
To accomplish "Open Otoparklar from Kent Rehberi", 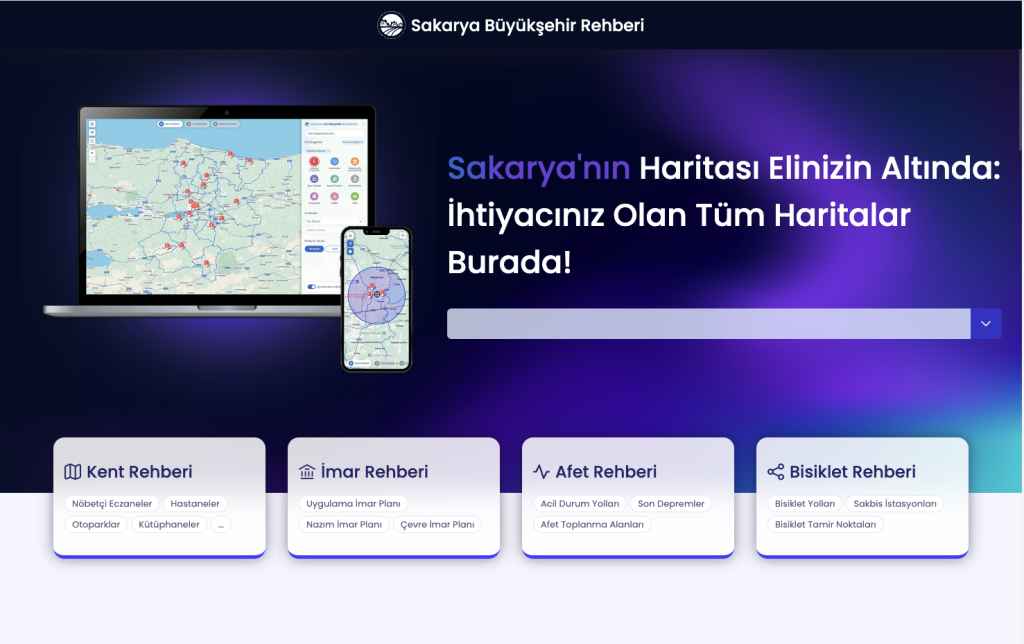I will (x=96, y=524).
